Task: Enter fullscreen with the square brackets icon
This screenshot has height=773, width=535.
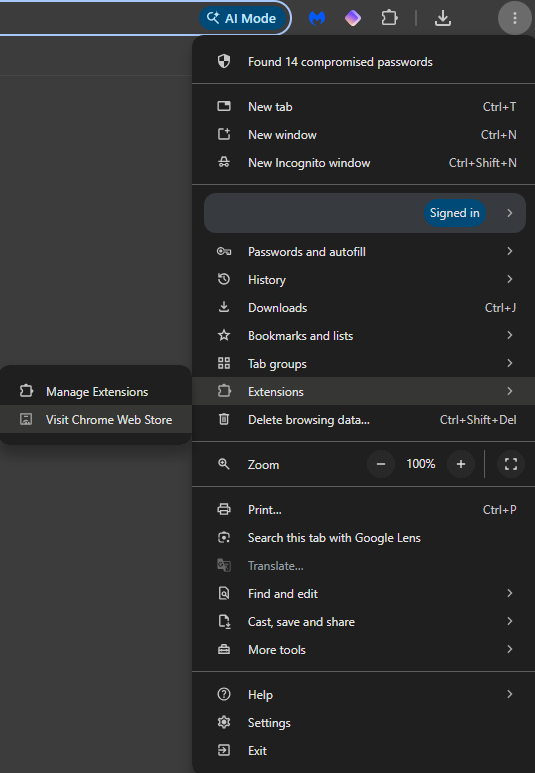Action: pos(511,464)
